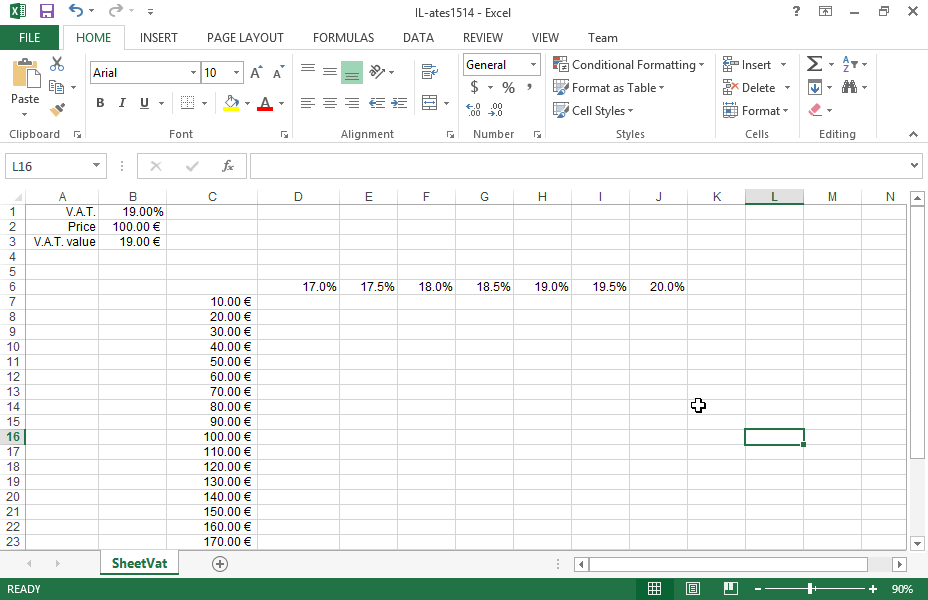This screenshot has height=600, width=928.
Task: Open Conditional Formatting menu
Action: point(628,65)
